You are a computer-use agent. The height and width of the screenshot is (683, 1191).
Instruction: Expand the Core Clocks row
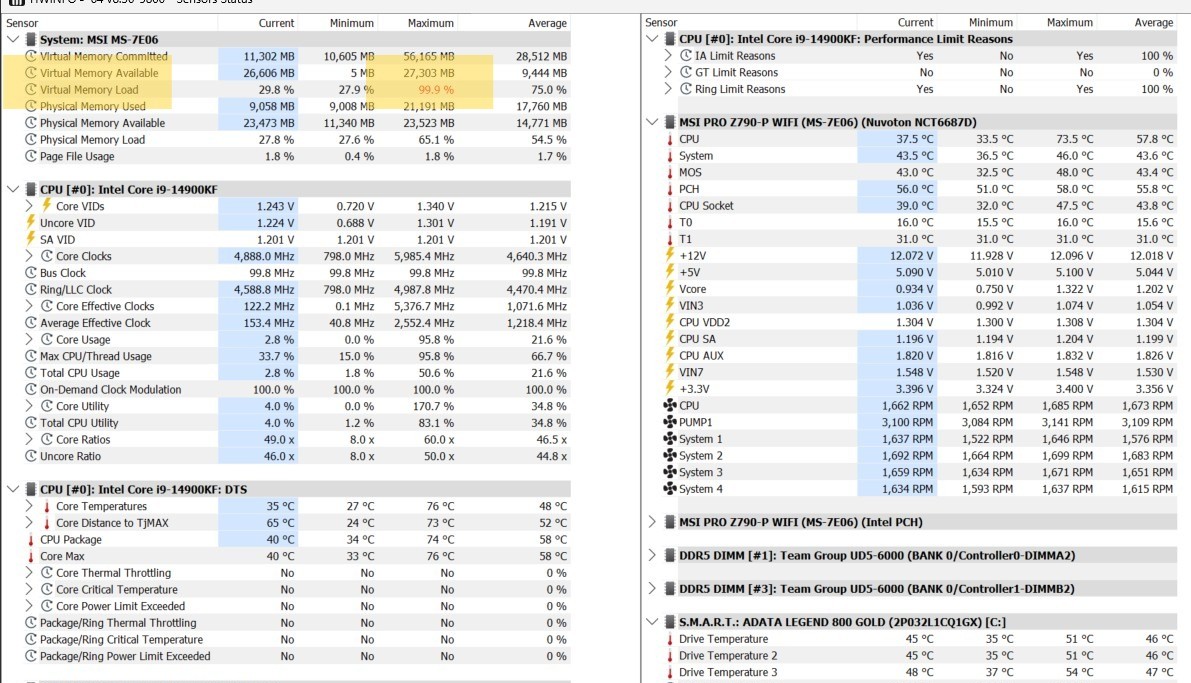click(x=29, y=256)
